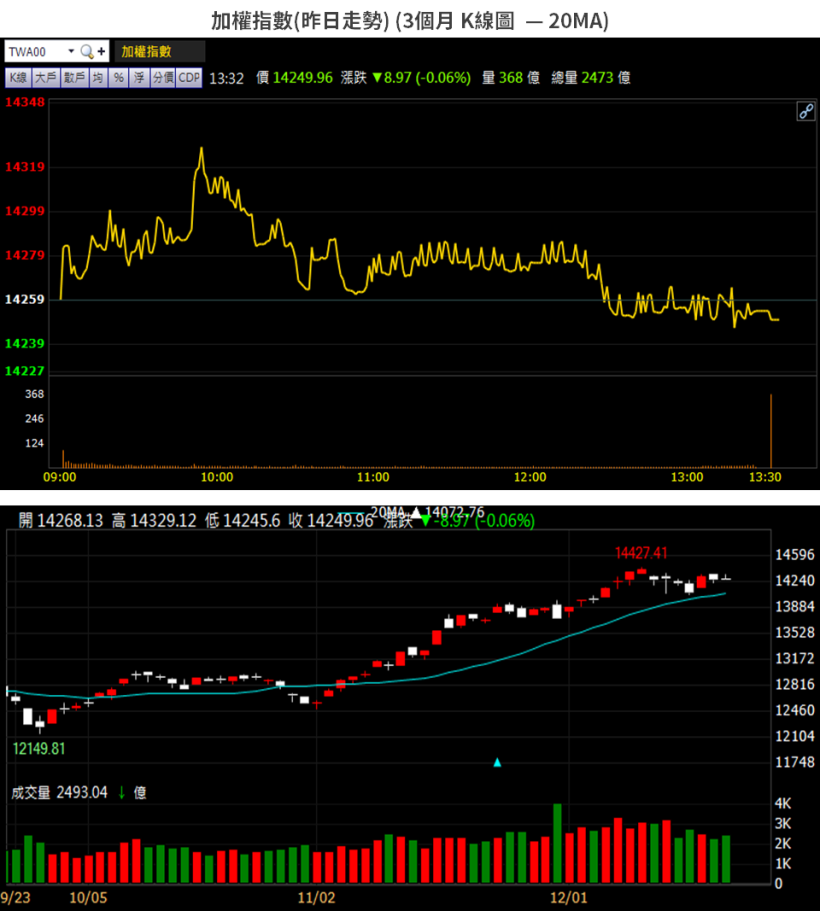Click the 11748 K-line price axis label
The width and height of the screenshot is (820, 911).
point(795,762)
